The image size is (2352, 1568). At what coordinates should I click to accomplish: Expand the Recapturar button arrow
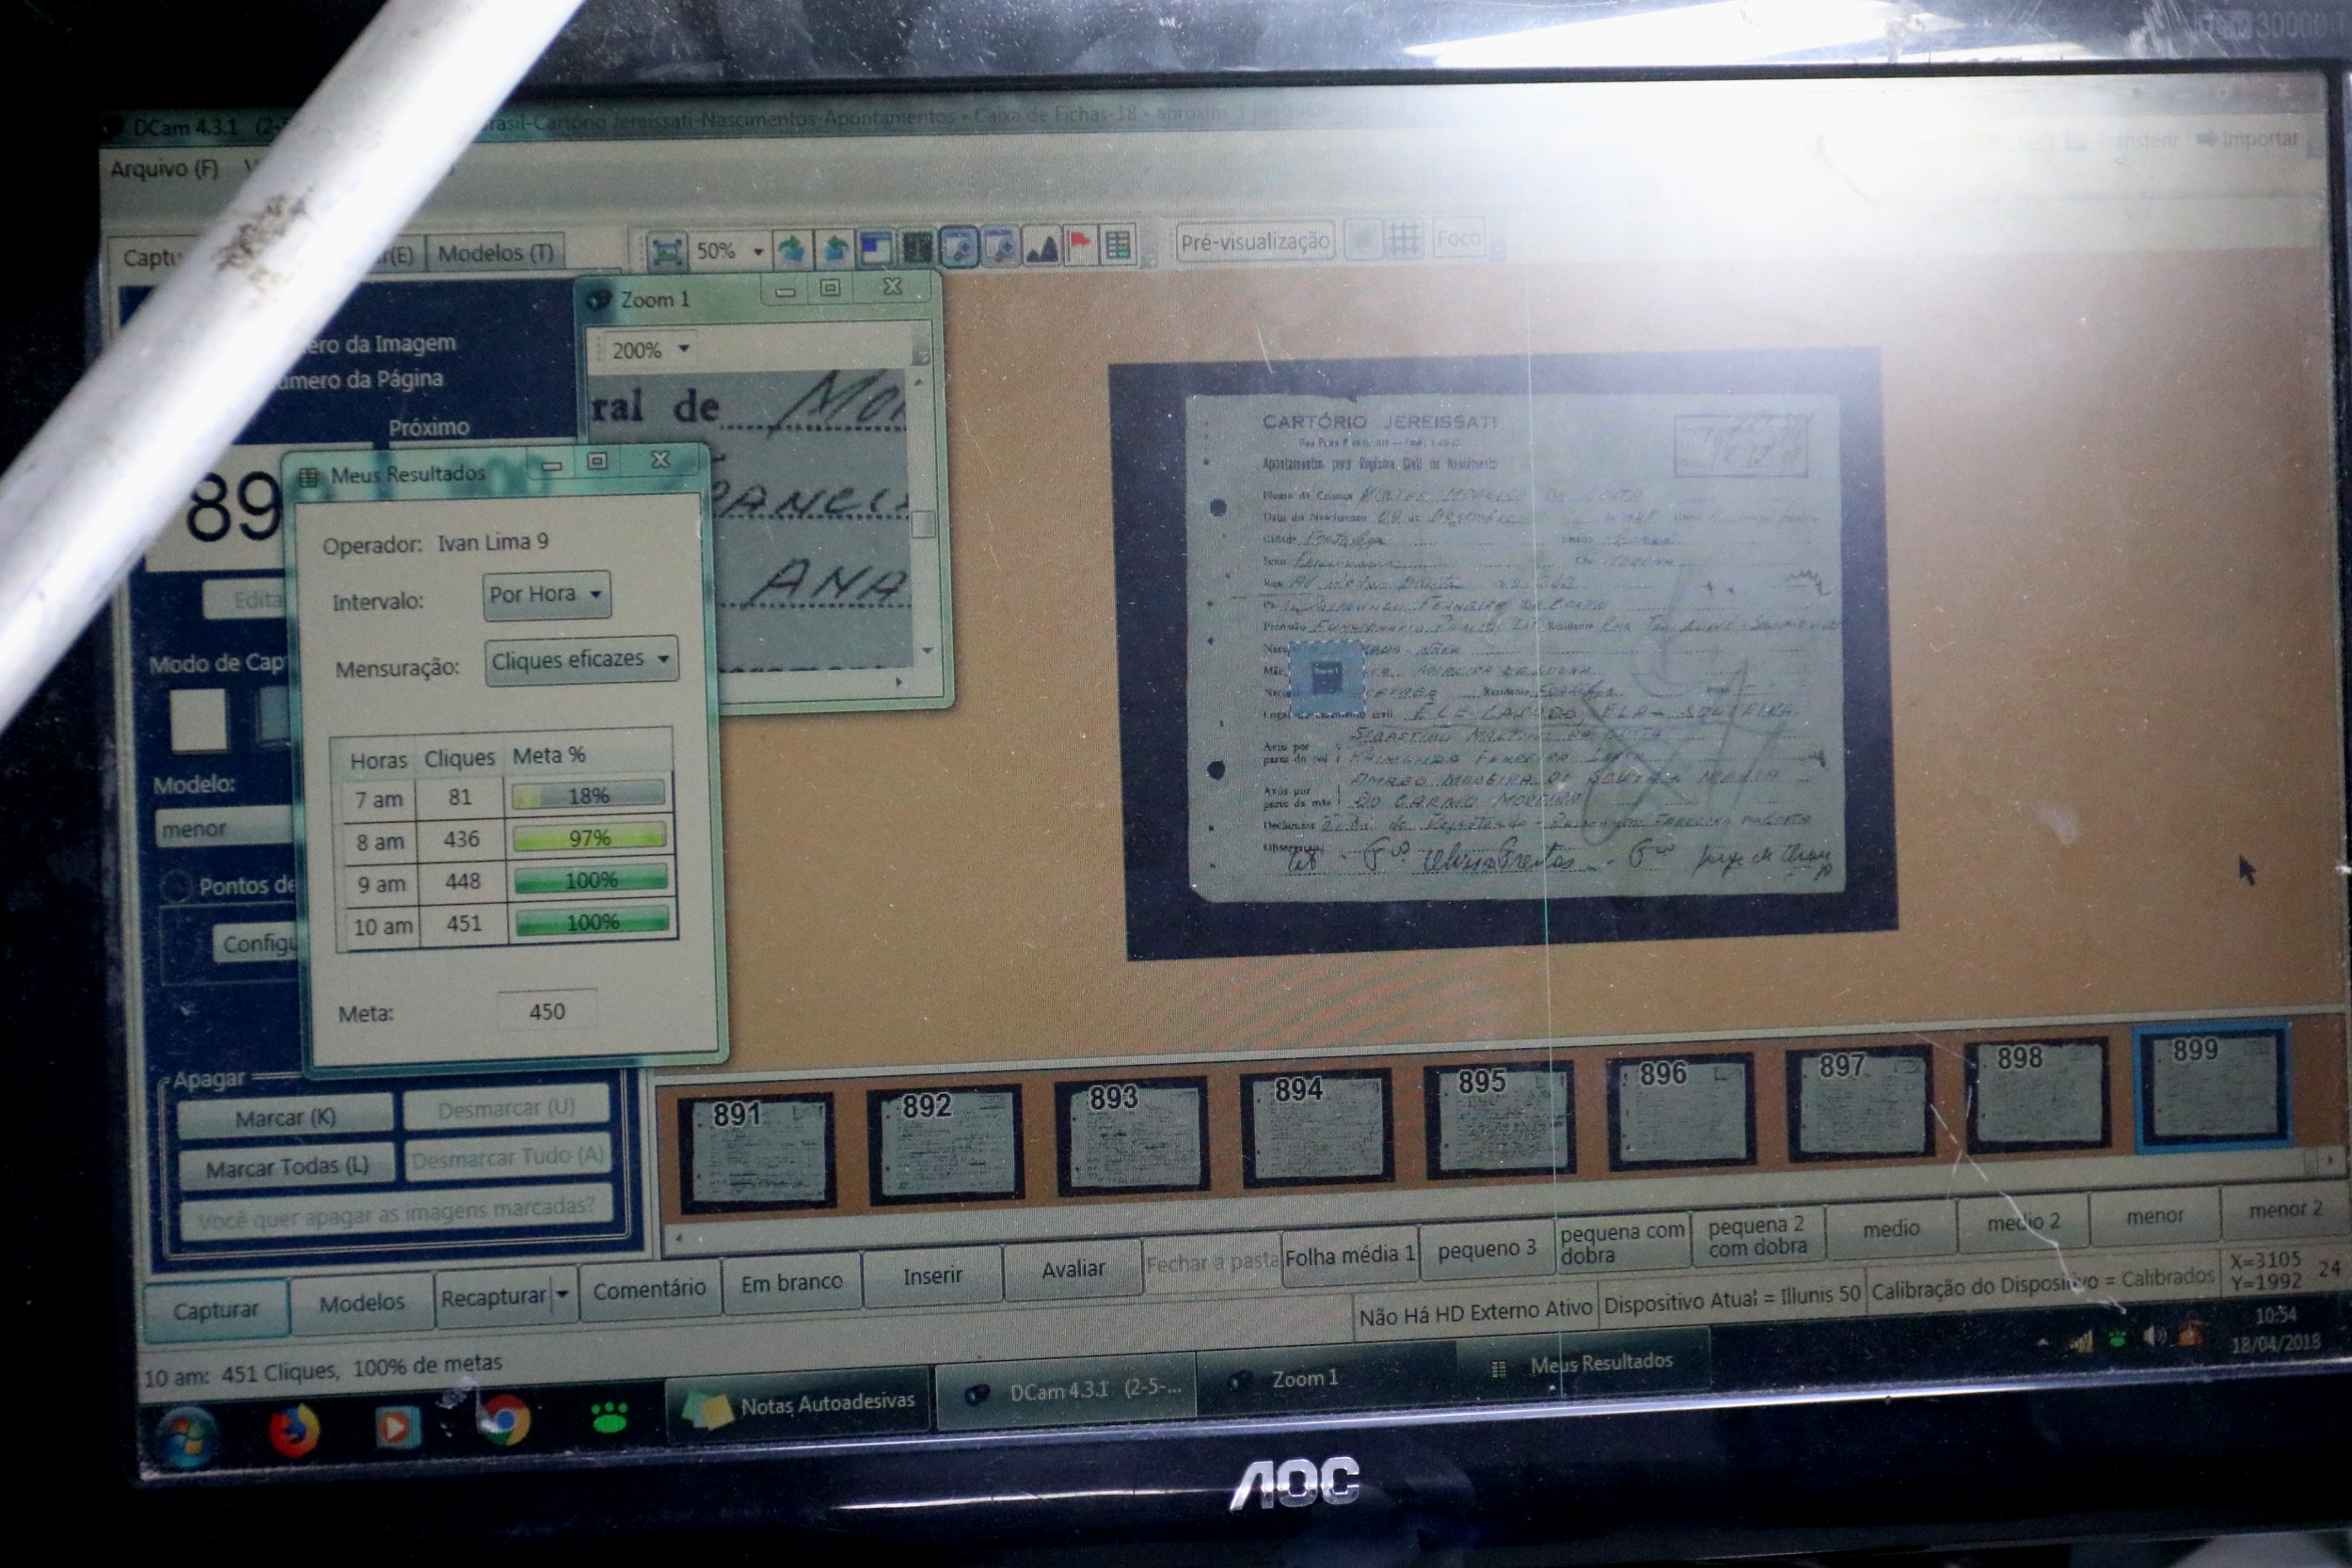[563, 1294]
